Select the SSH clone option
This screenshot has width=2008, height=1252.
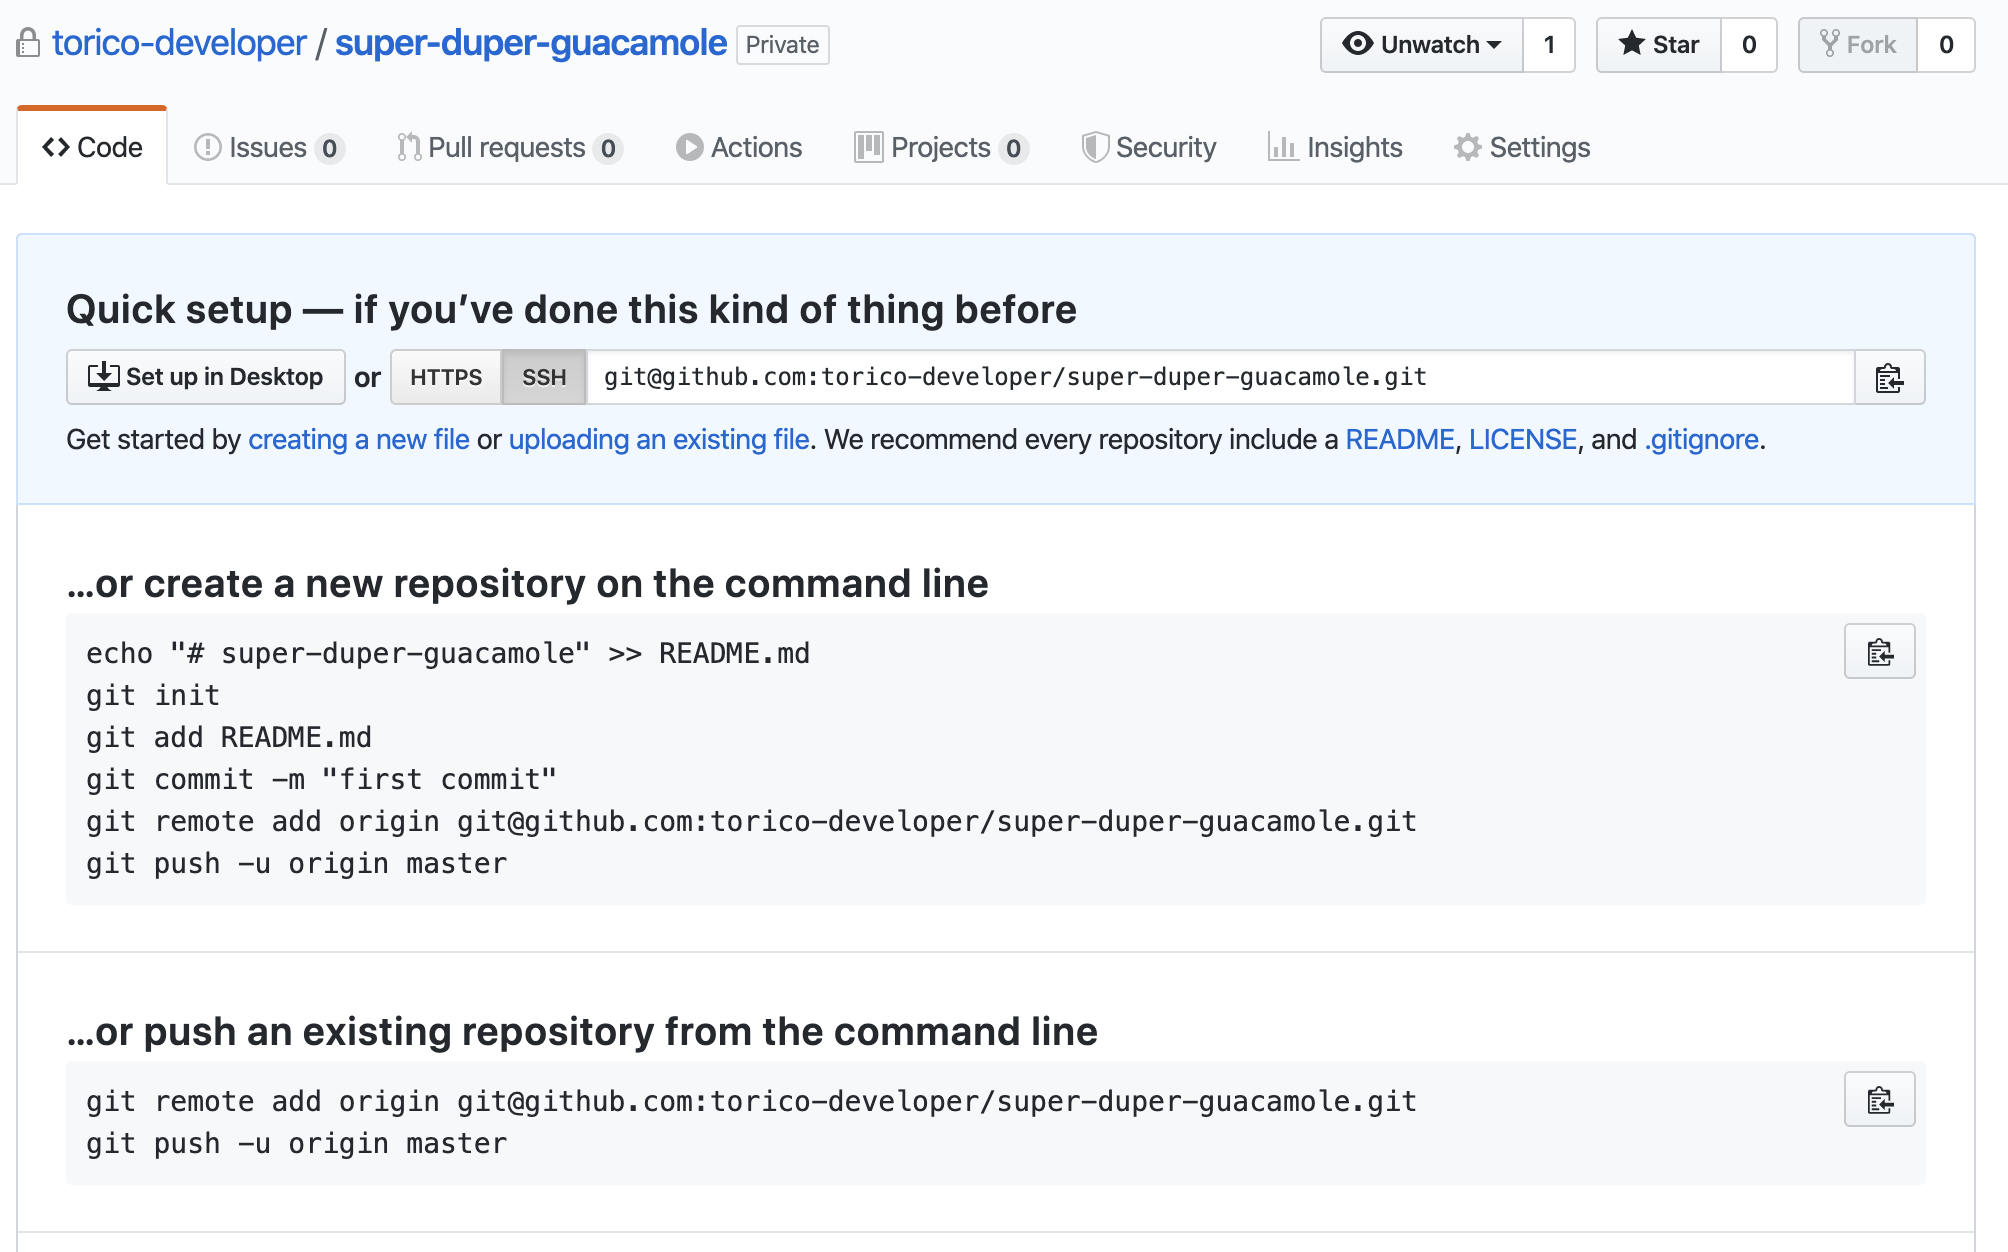click(544, 377)
